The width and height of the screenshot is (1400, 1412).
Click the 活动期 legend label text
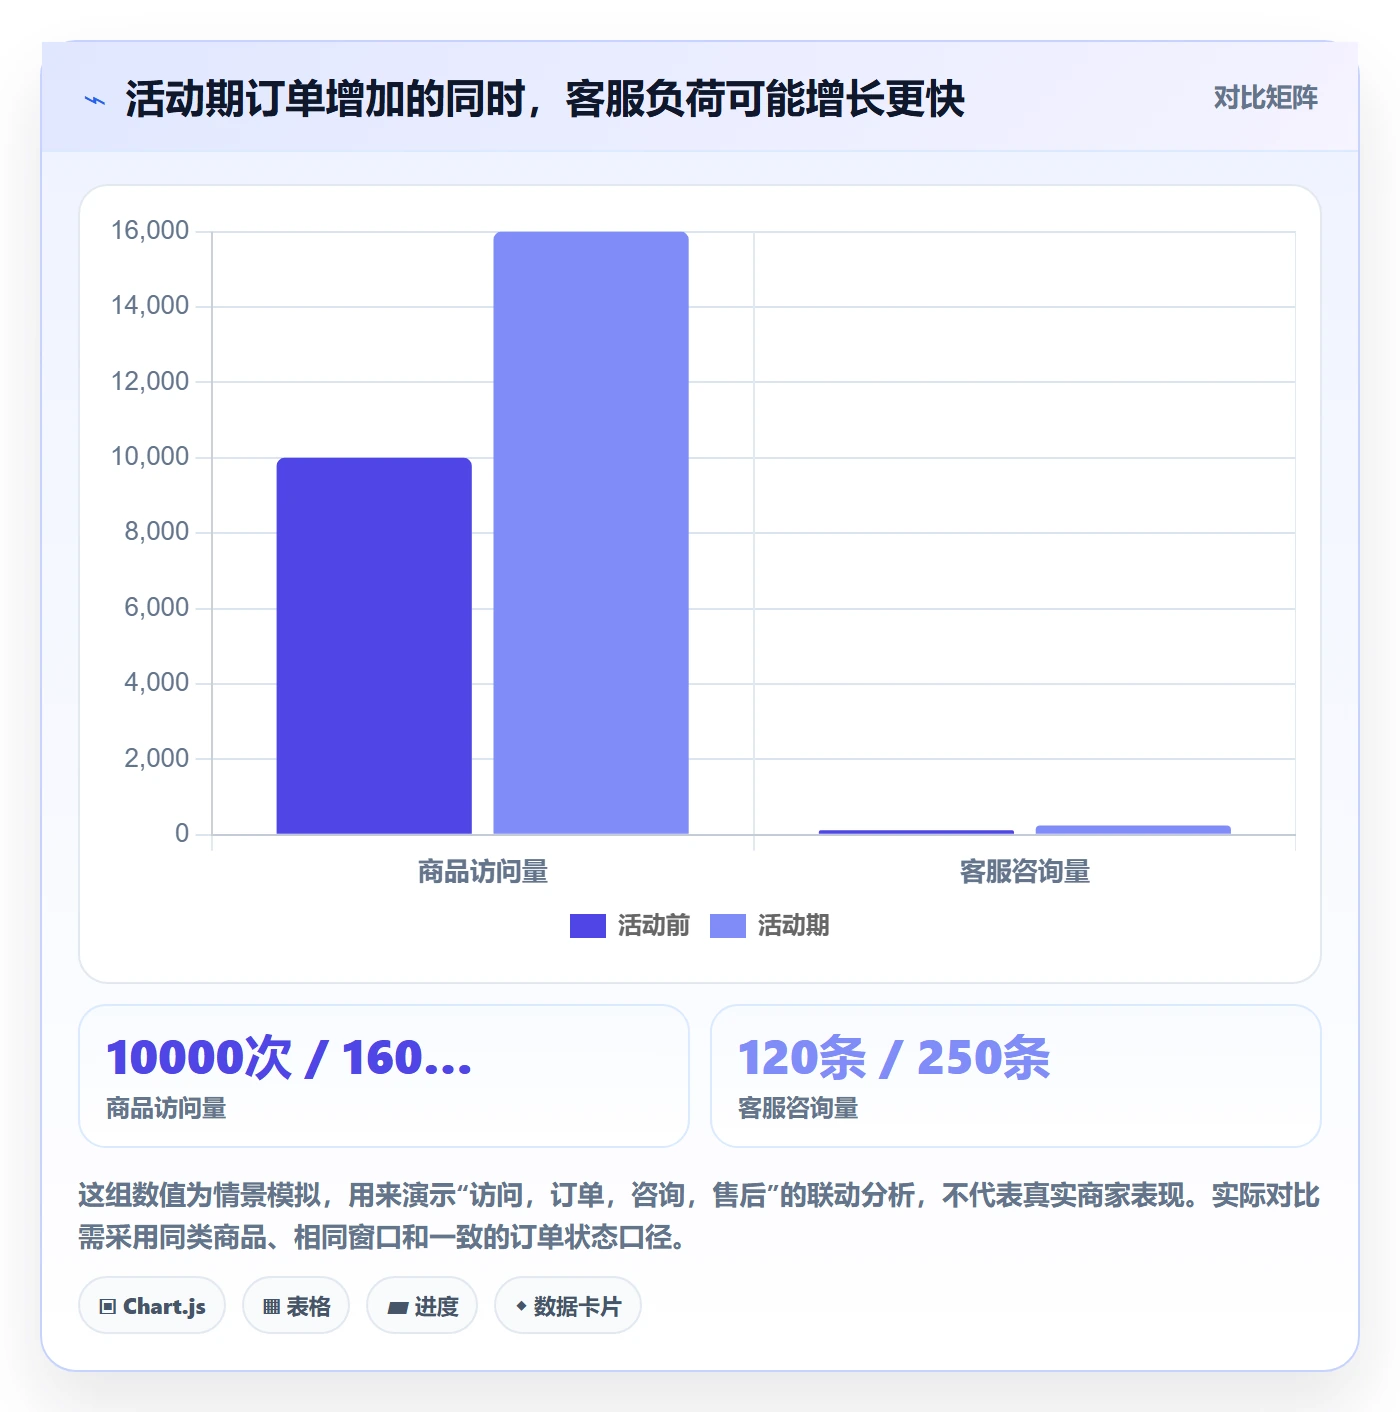tap(794, 926)
